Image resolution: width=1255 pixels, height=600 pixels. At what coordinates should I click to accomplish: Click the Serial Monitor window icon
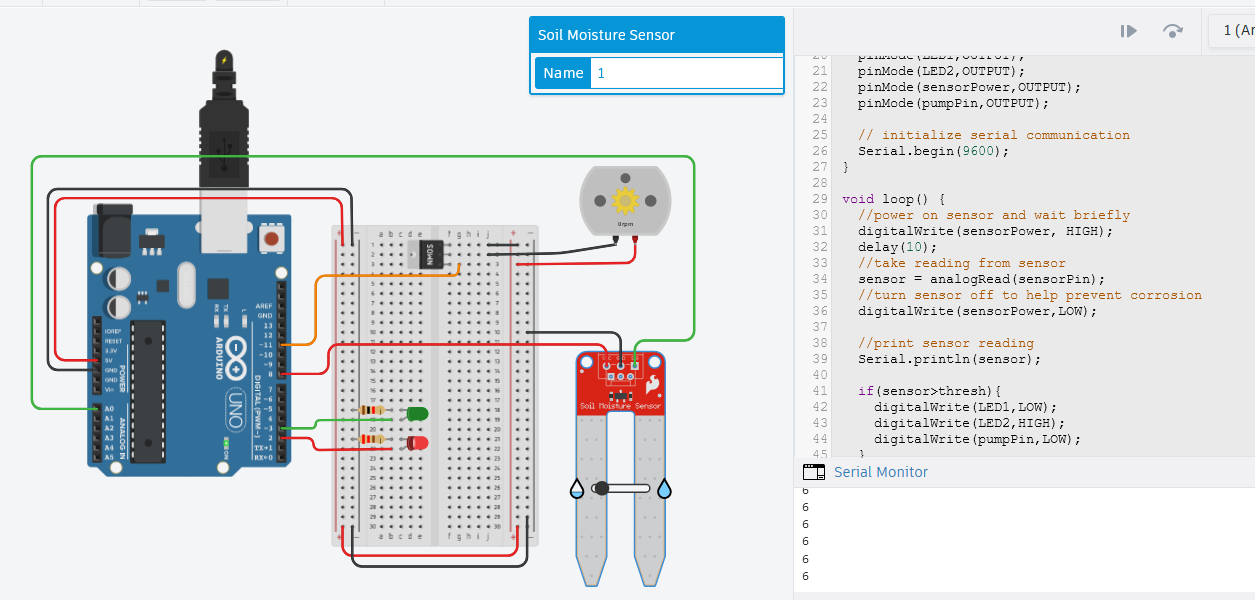point(813,472)
